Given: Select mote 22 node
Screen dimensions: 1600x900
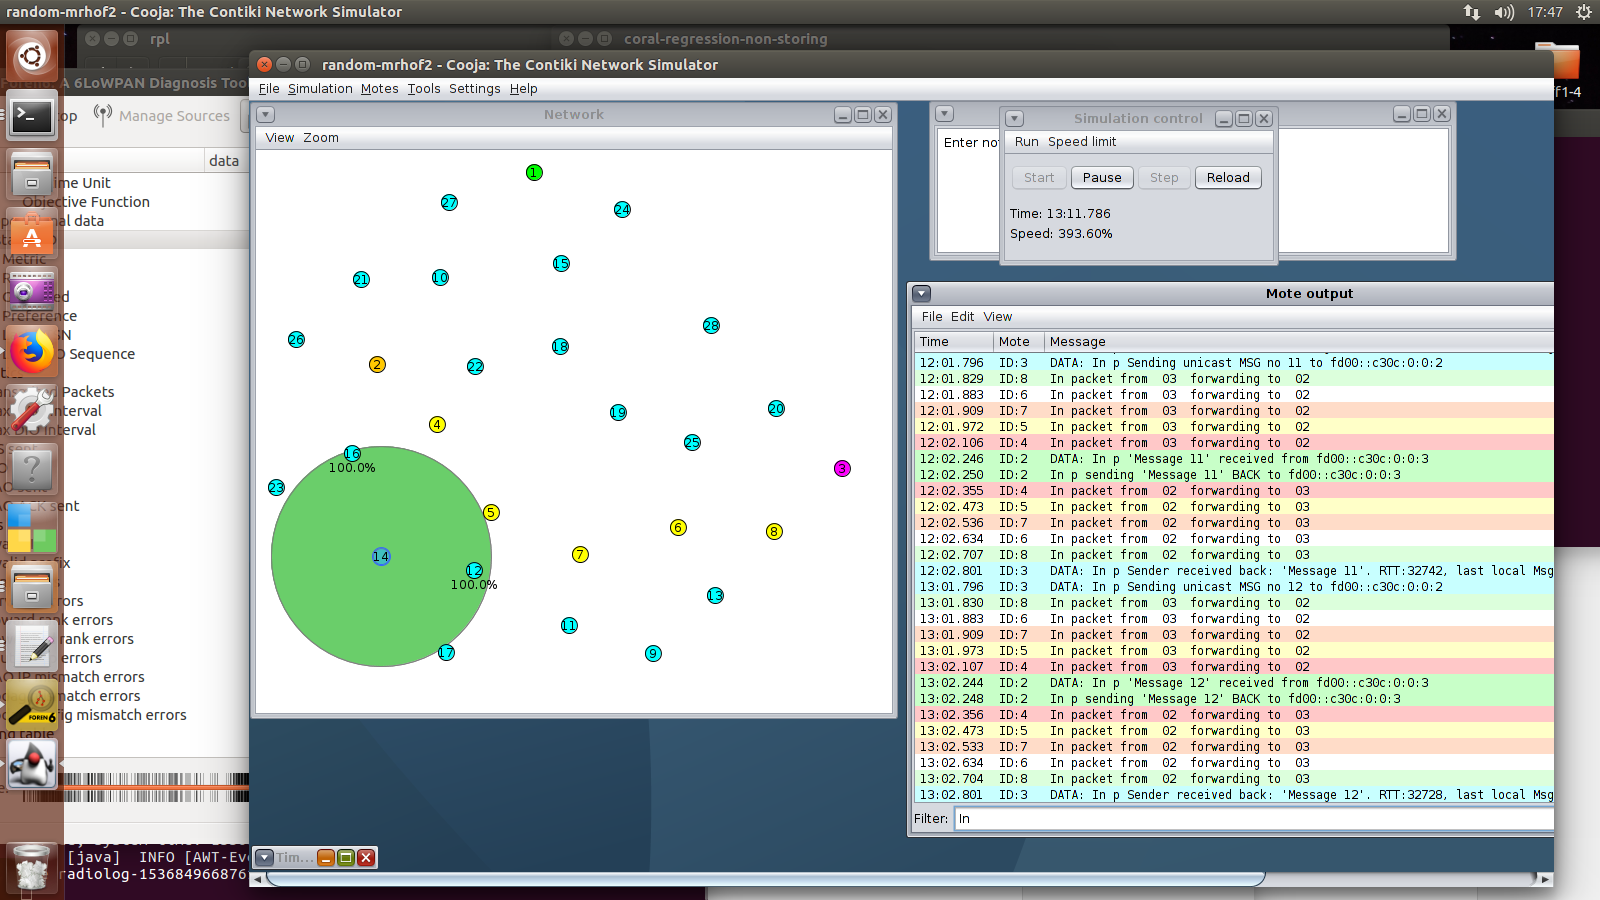Looking at the screenshot, I should pyautogui.click(x=475, y=367).
